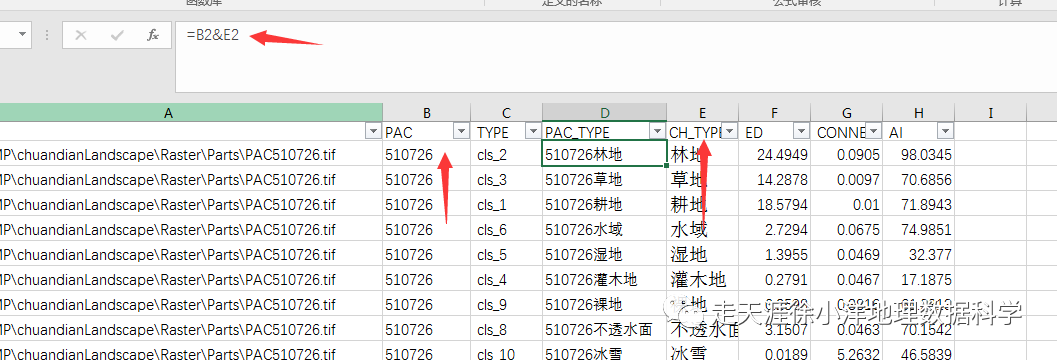
Task: Open the AI column filter dropdown
Action: click(945, 131)
